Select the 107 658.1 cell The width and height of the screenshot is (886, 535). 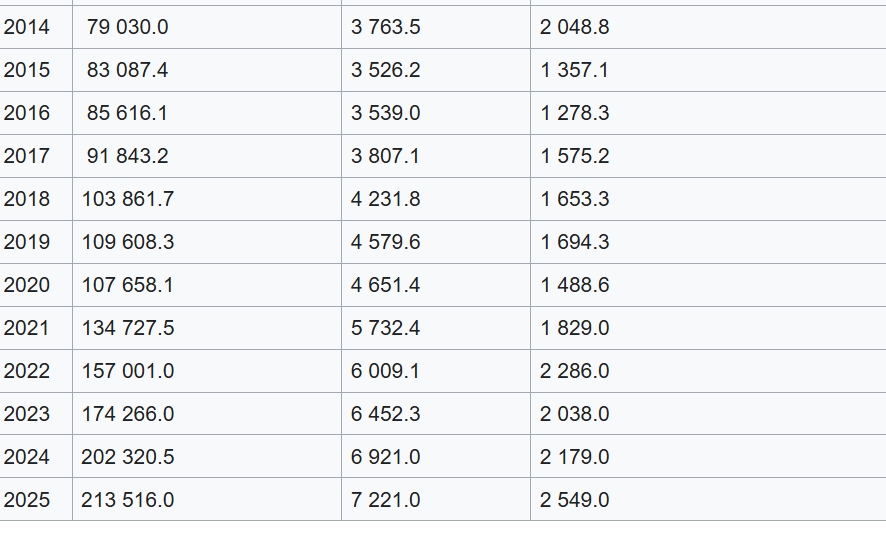pos(128,285)
